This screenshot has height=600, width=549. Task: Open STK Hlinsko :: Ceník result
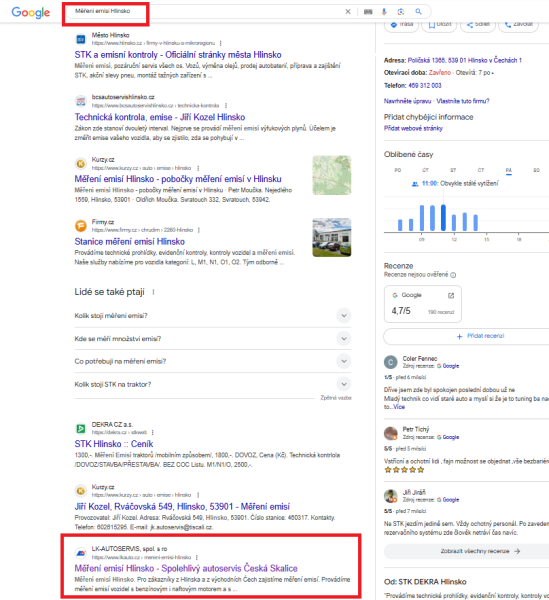coord(114,444)
